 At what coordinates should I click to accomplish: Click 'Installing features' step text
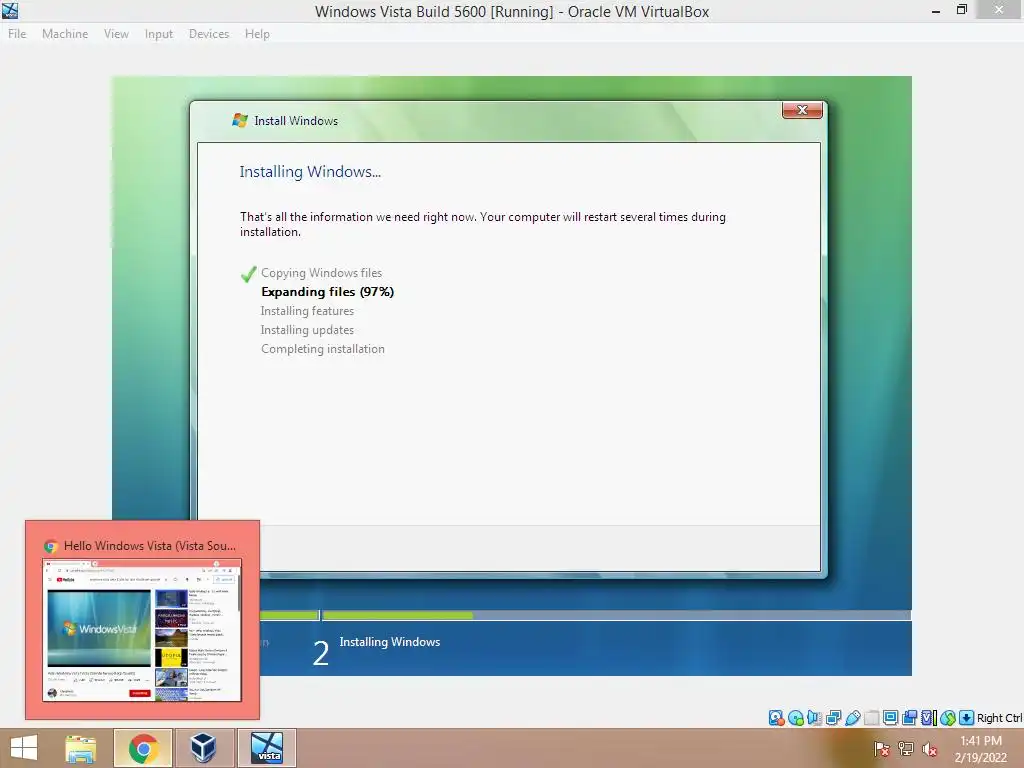[307, 311]
